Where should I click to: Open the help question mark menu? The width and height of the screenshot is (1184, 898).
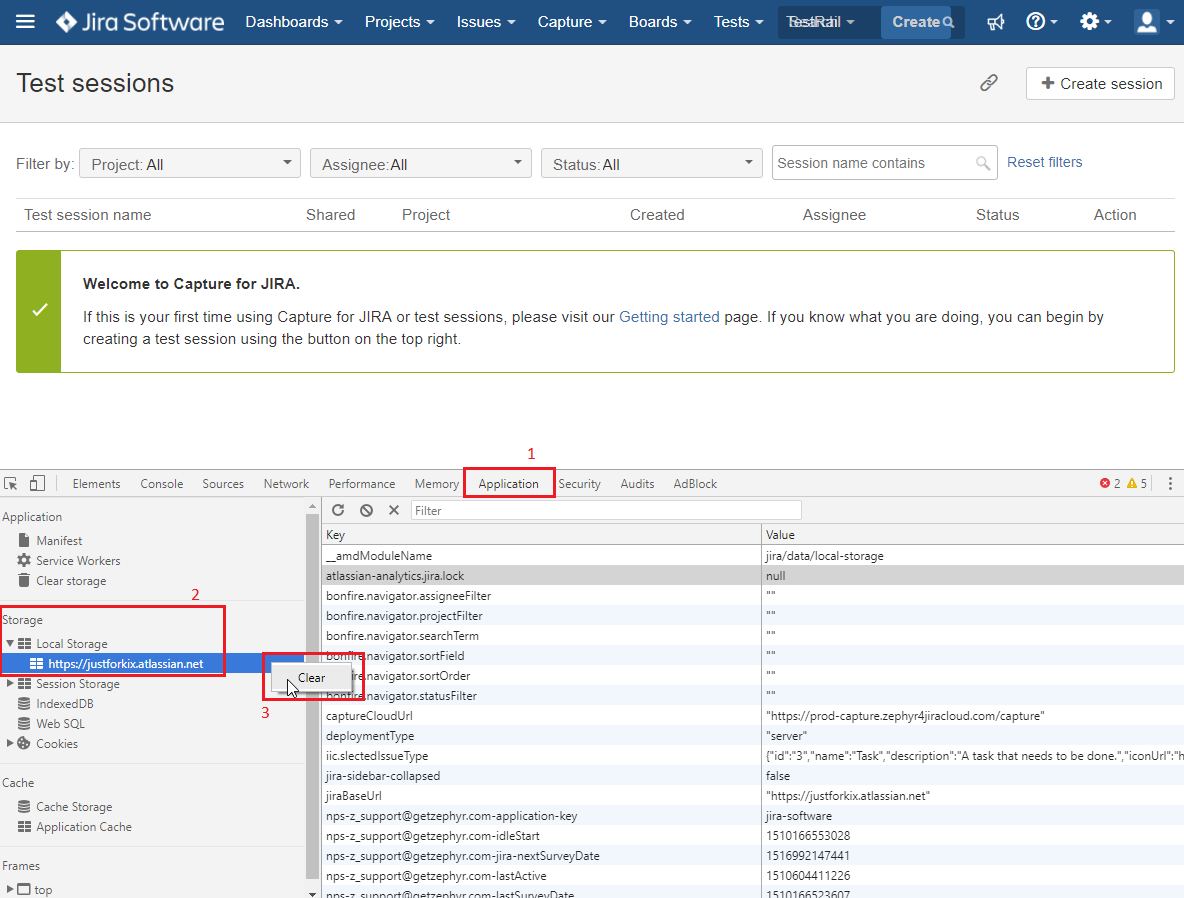1041,22
